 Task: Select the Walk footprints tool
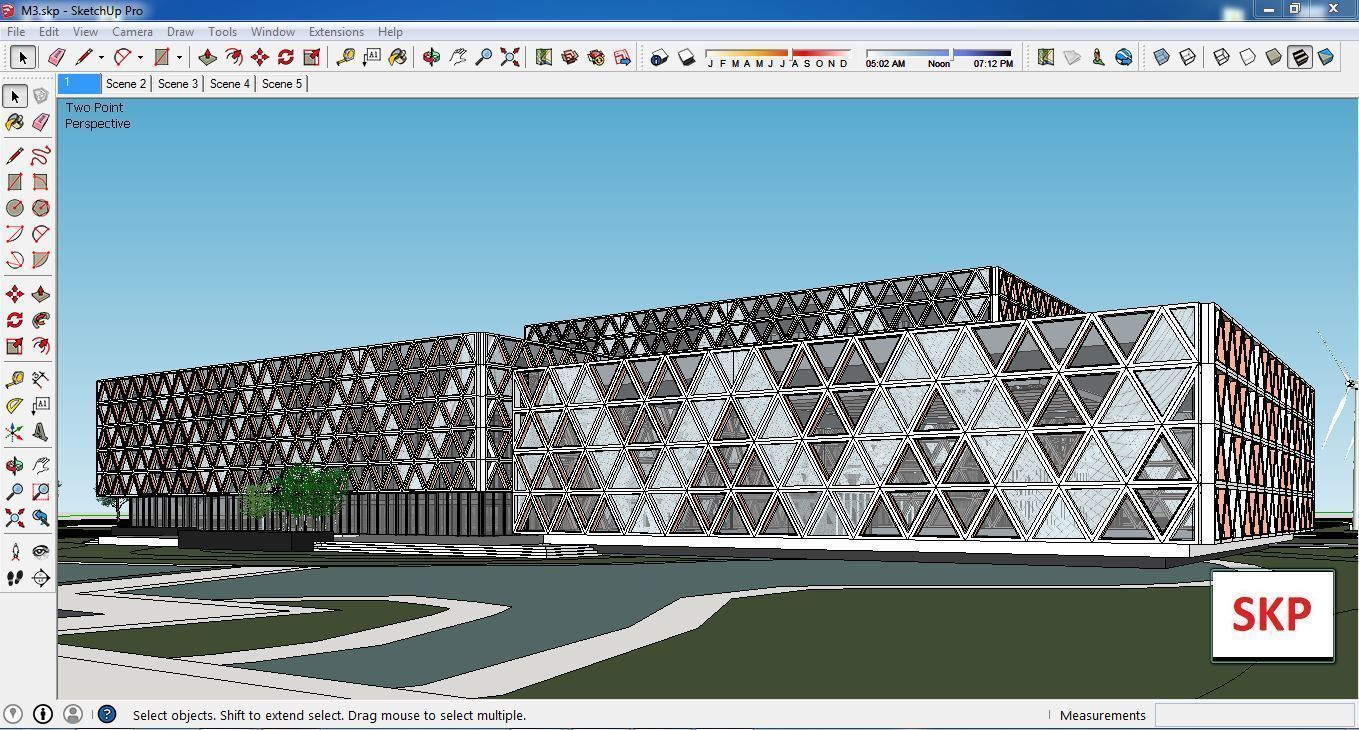click(x=14, y=578)
